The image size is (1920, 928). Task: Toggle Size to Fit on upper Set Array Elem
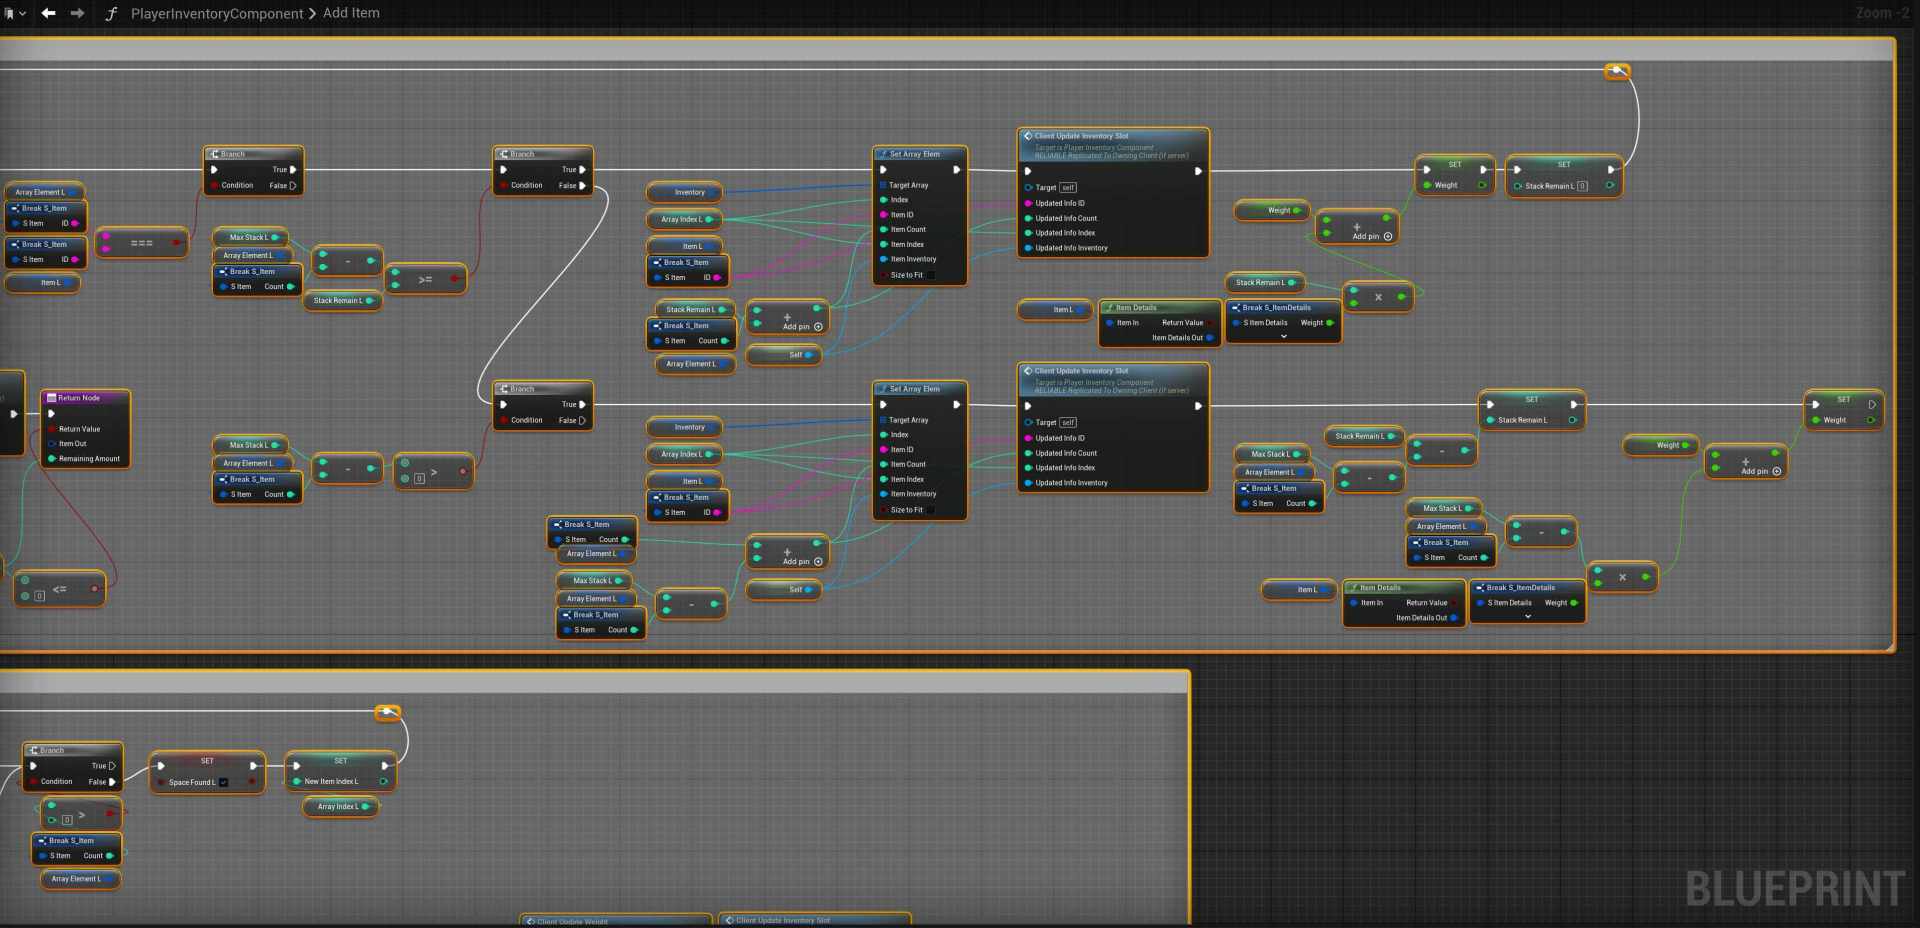point(931,275)
